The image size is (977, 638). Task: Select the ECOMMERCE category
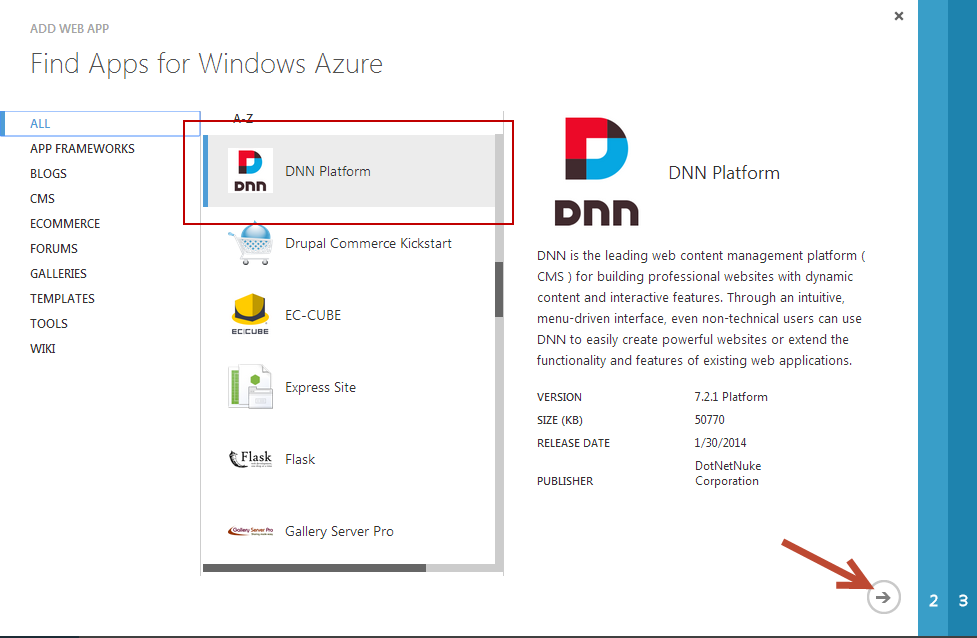pyautogui.click(x=65, y=223)
